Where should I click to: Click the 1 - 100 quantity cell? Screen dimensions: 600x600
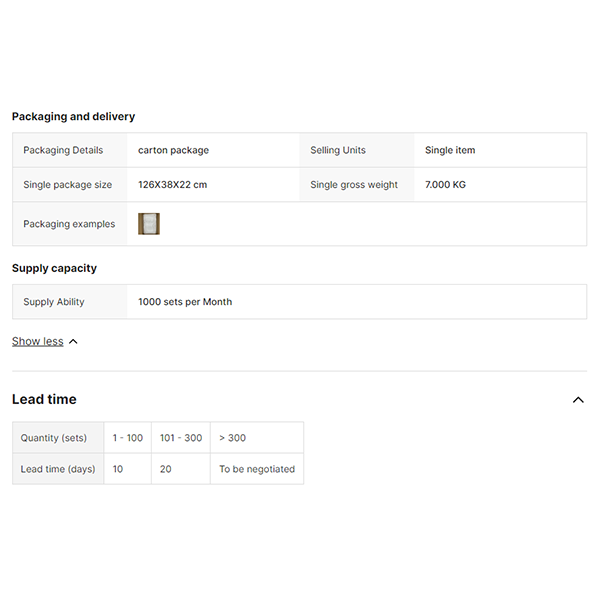pyautogui.click(x=127, y=438)
